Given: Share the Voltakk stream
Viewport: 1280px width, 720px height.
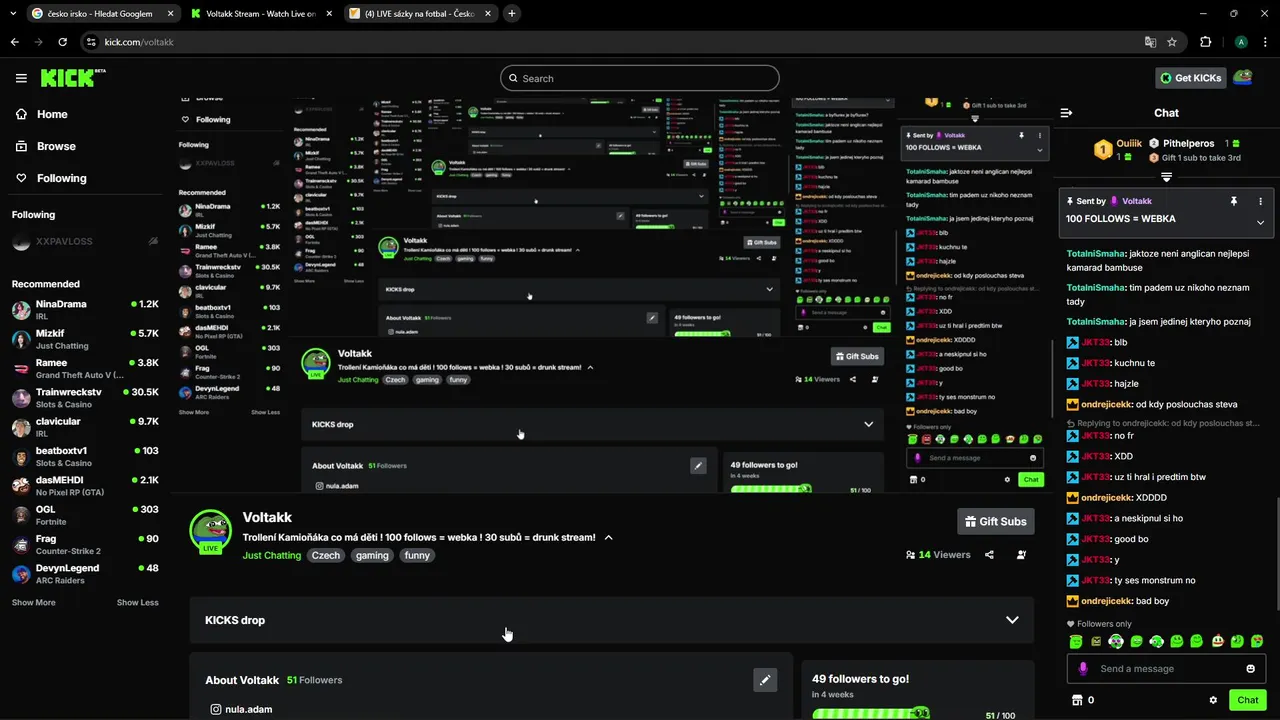Looking at the screenshot, I should click(989, 555).
